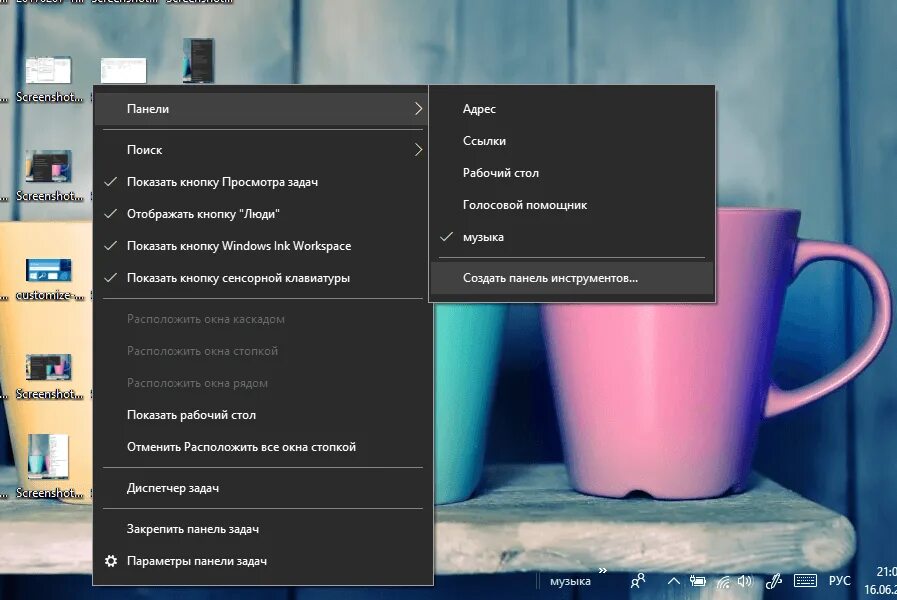Expand the музыка toolbar double chevron
Screen dimensions: 897x600
tap(602, 570)
